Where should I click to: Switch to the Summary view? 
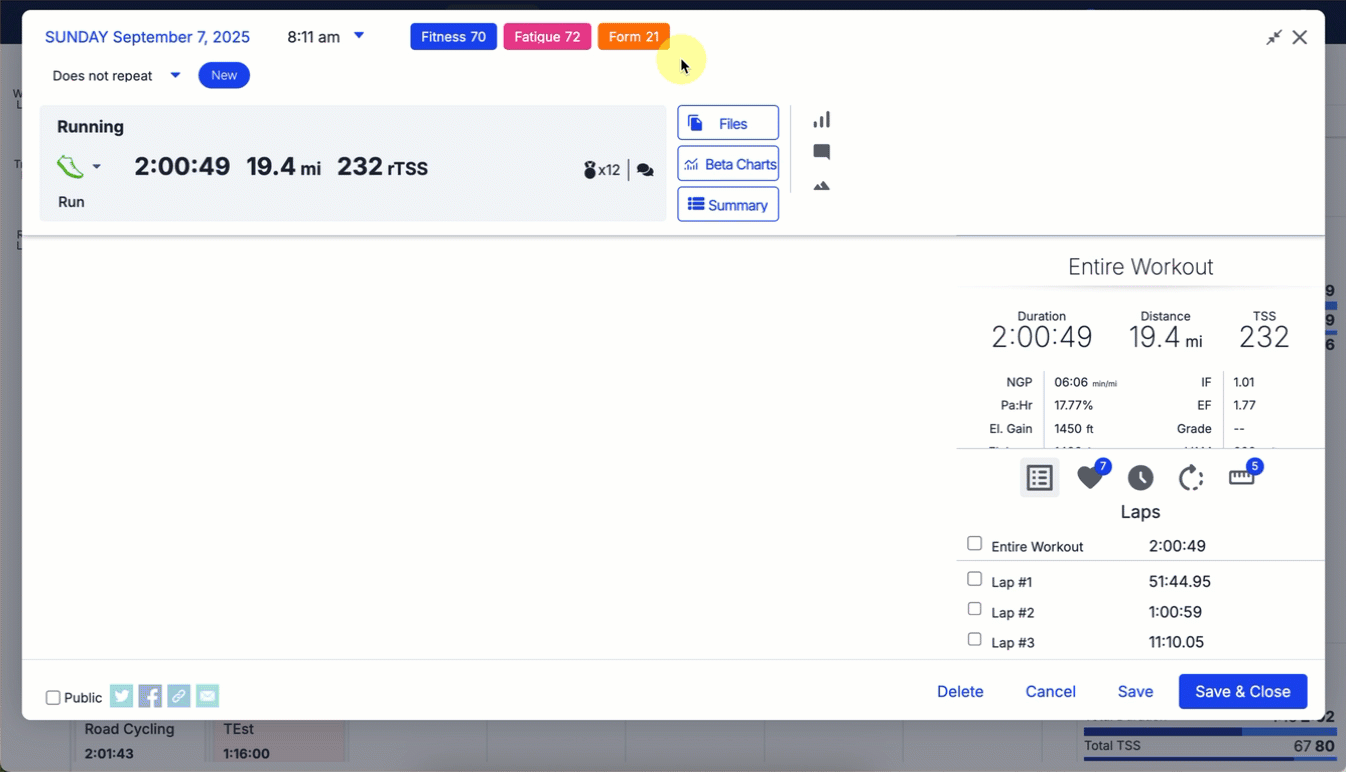[728, 205]
